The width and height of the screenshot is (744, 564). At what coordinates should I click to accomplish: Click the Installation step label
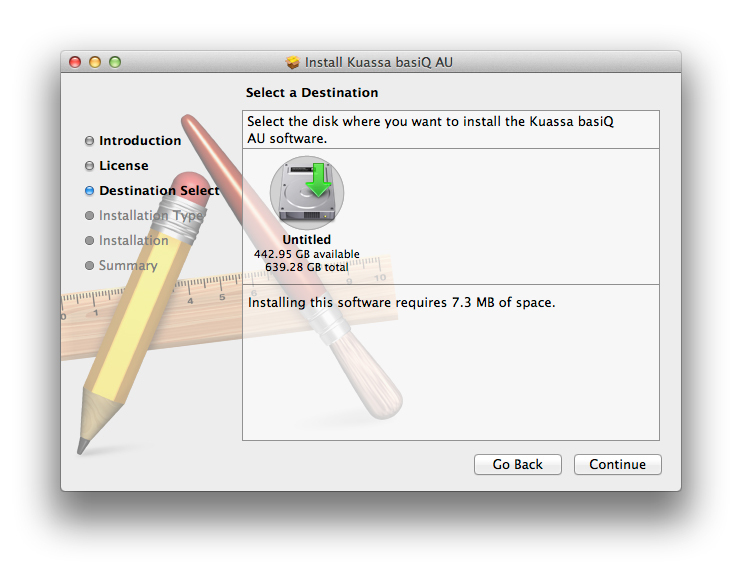(134, 240)
